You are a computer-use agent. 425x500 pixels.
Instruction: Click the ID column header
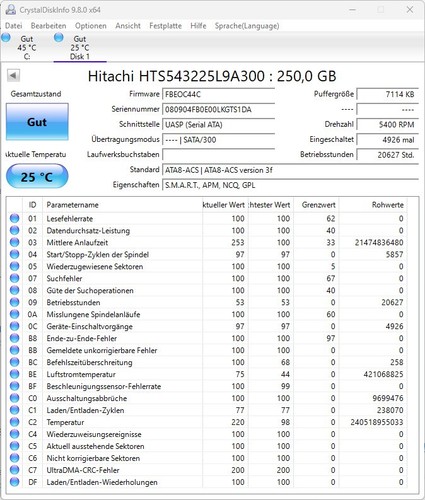32,205
